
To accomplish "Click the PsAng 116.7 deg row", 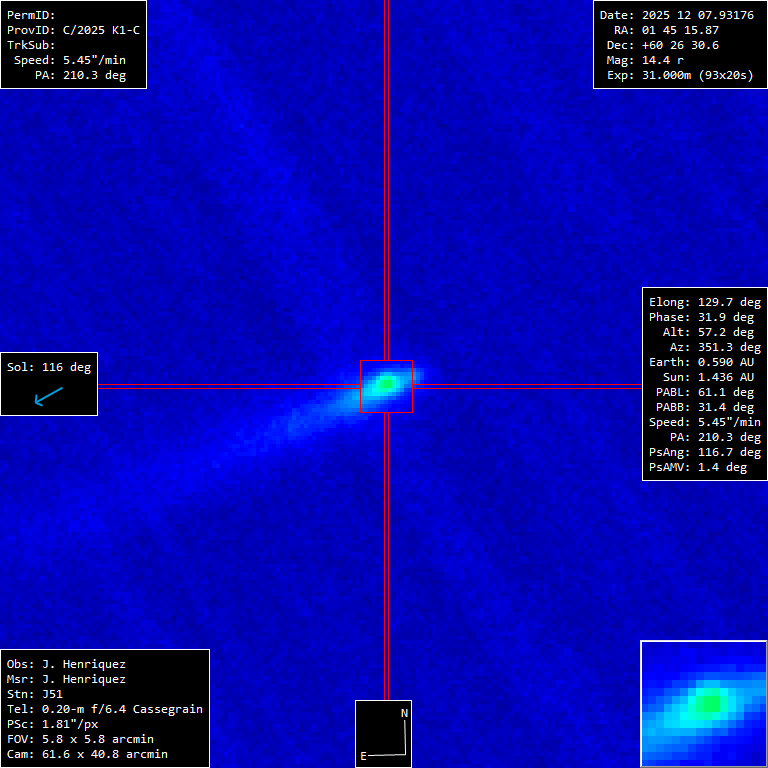I will 705,452.
